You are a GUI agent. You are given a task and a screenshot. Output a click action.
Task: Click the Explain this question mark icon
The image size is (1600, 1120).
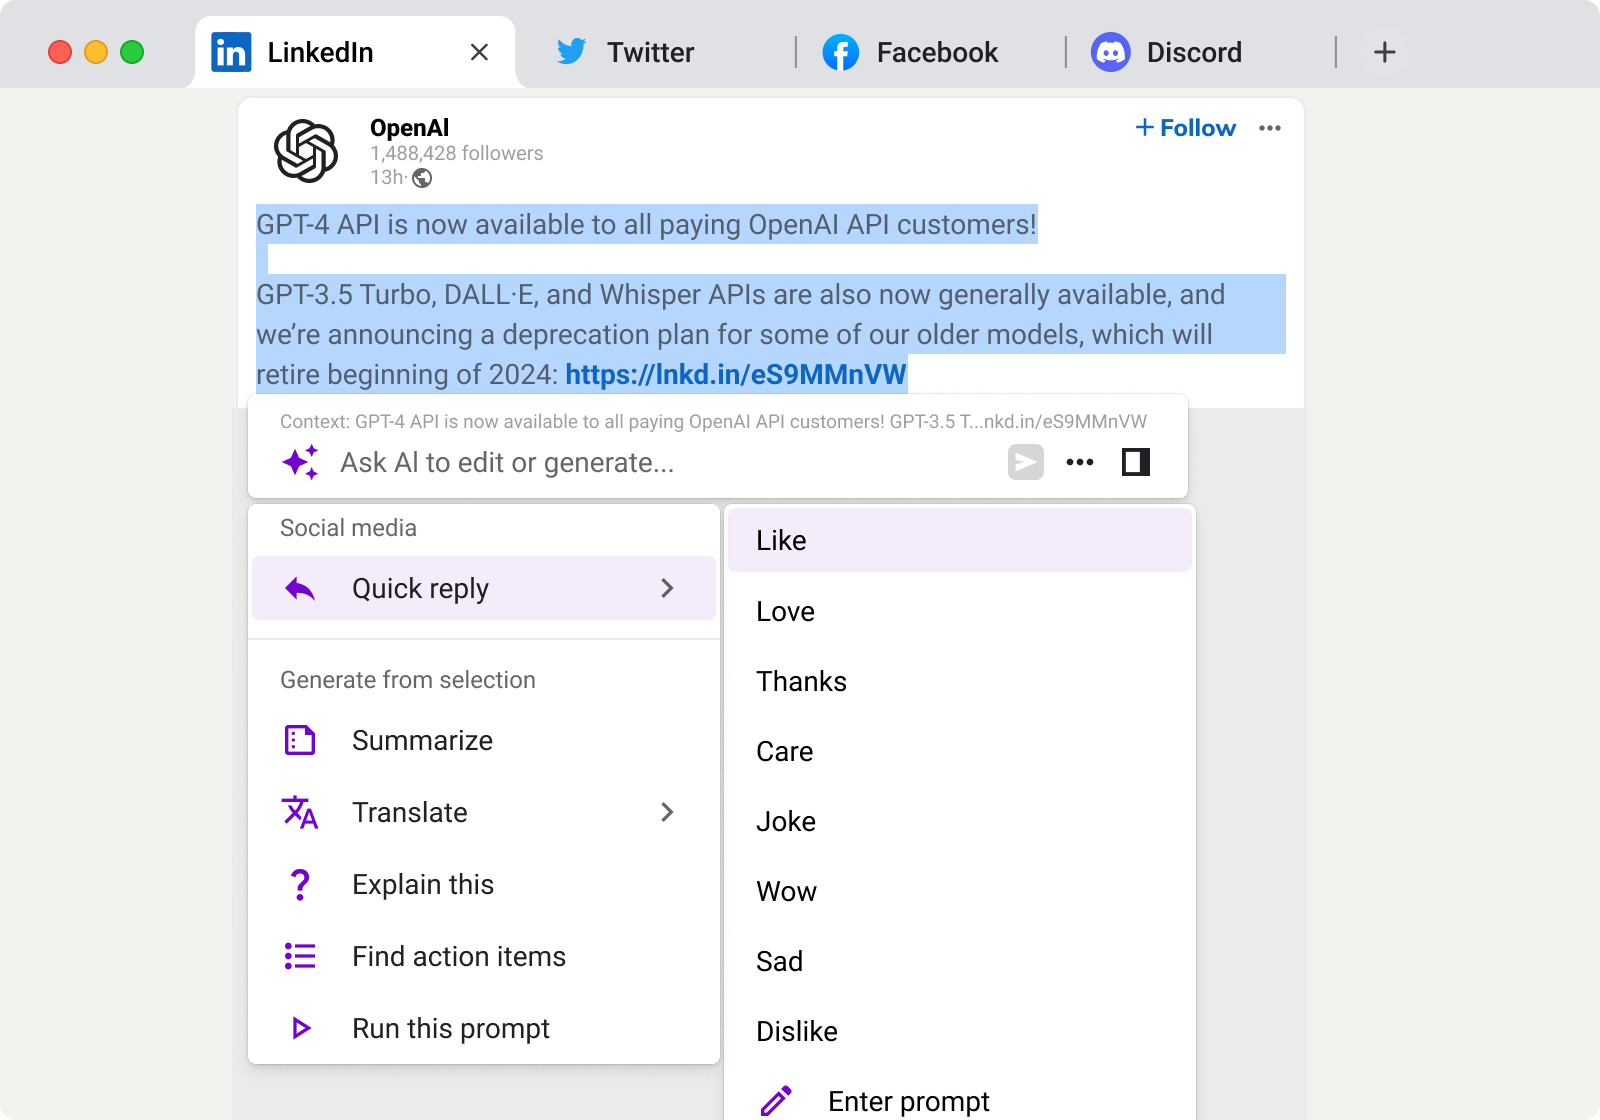click(300, 885)
